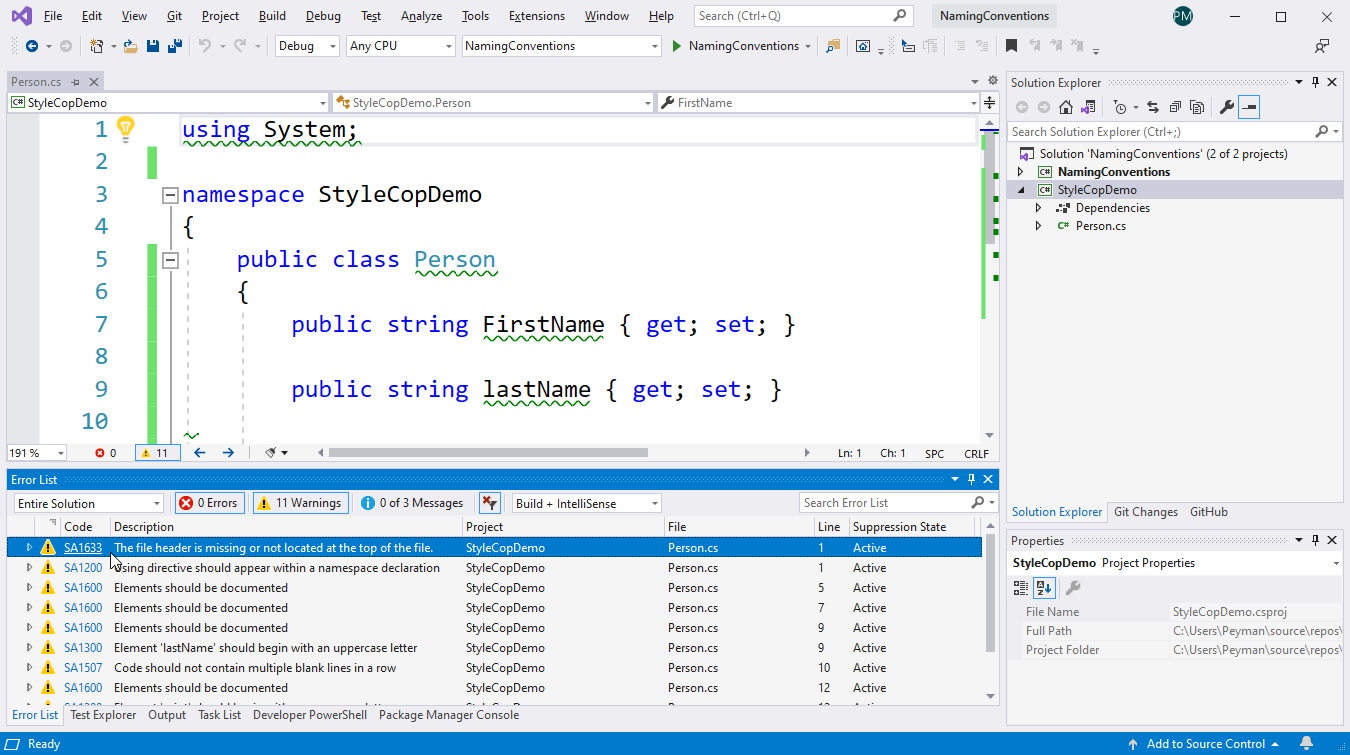Open the Build + IntelliSense dropdown
This screenshot has height=755, width=1350.
point(587,503)
